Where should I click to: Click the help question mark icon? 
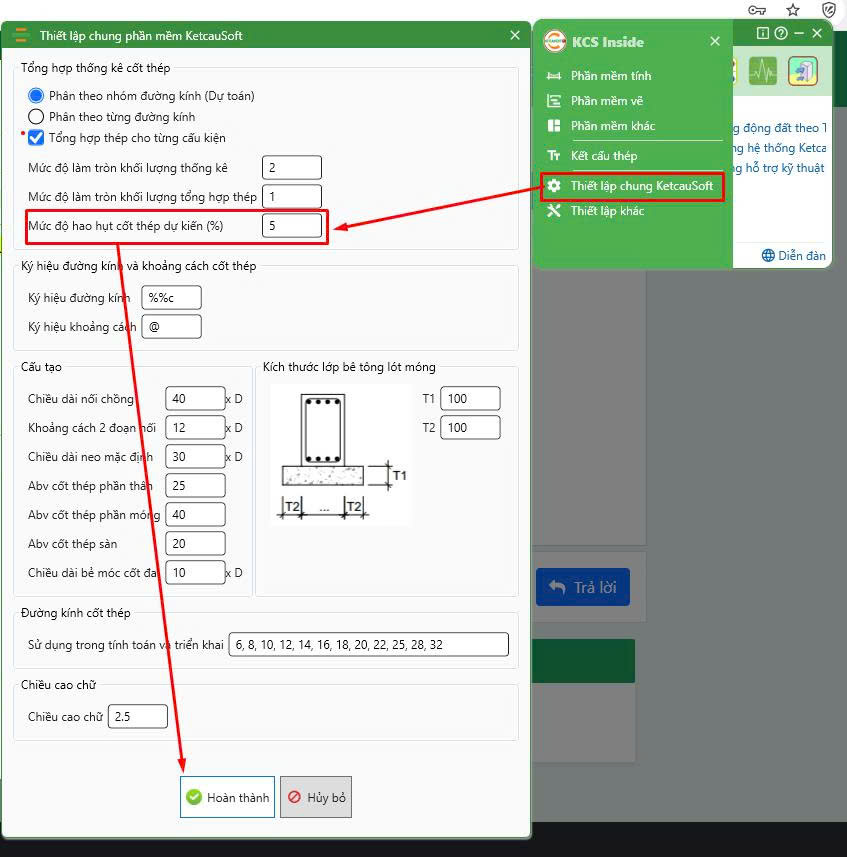coord(780,33)
